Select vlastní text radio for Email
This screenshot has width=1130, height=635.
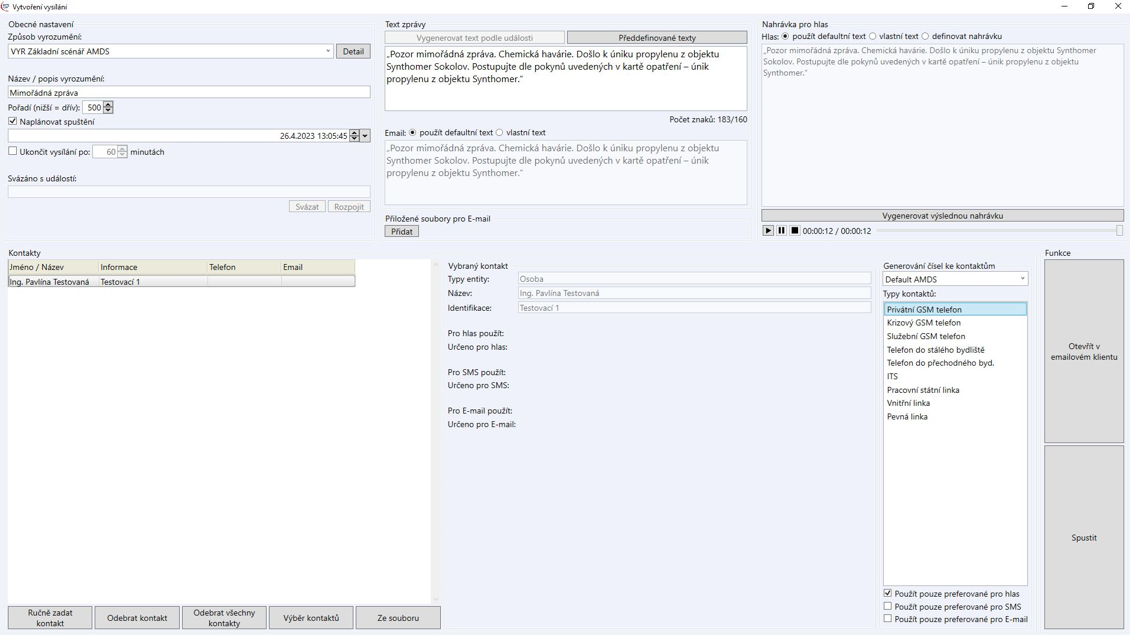(500, 132)
